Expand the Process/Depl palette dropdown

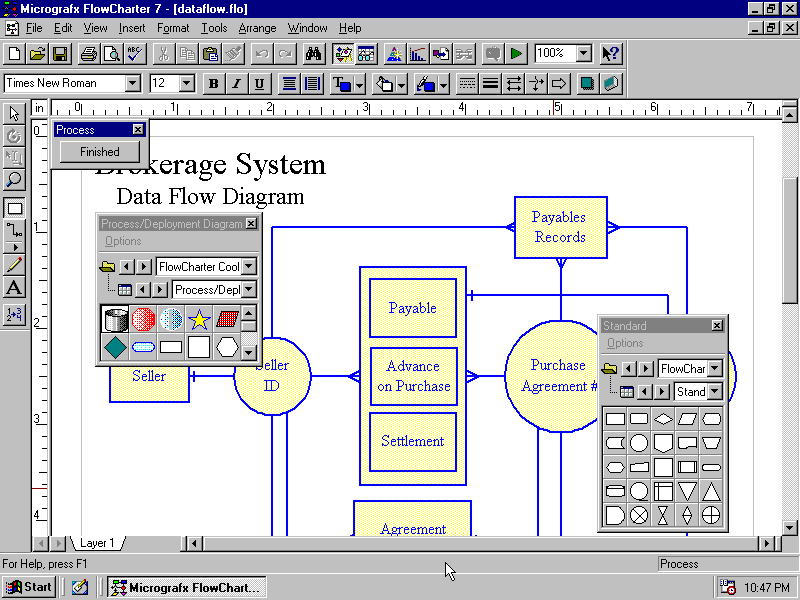[249, 290]
